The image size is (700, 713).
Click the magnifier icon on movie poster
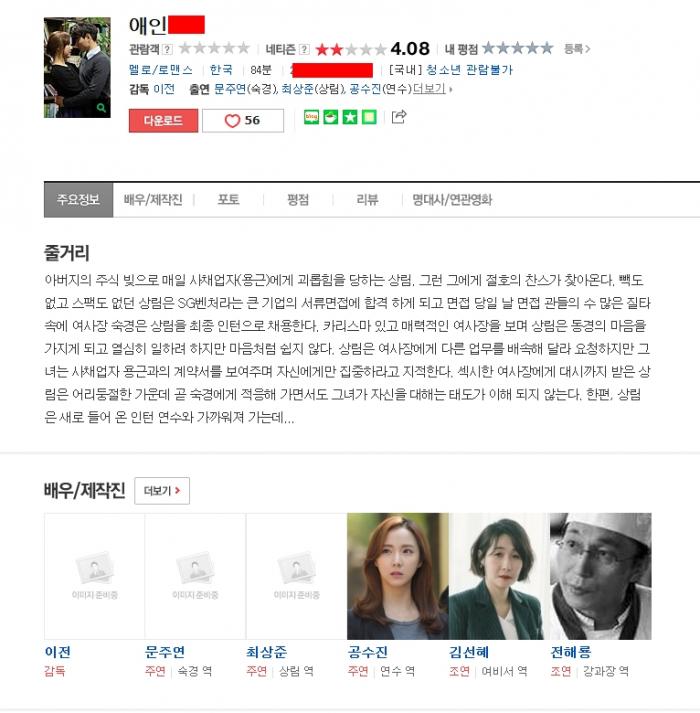point(101,108)
